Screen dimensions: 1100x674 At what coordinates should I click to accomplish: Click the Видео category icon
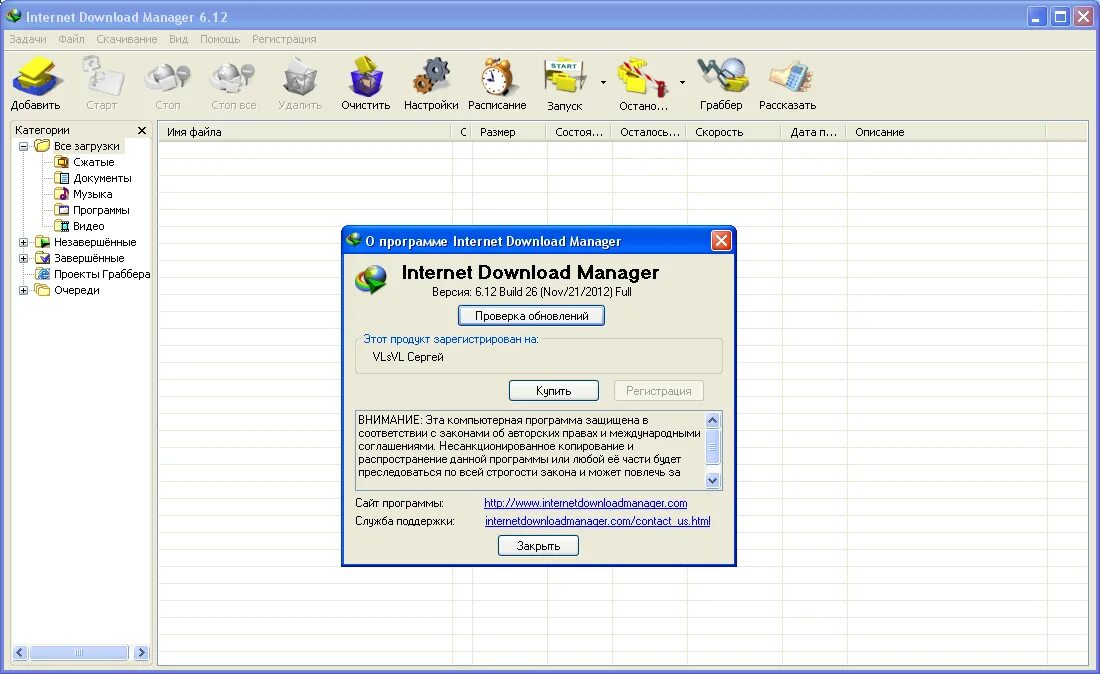coord(62,226)
